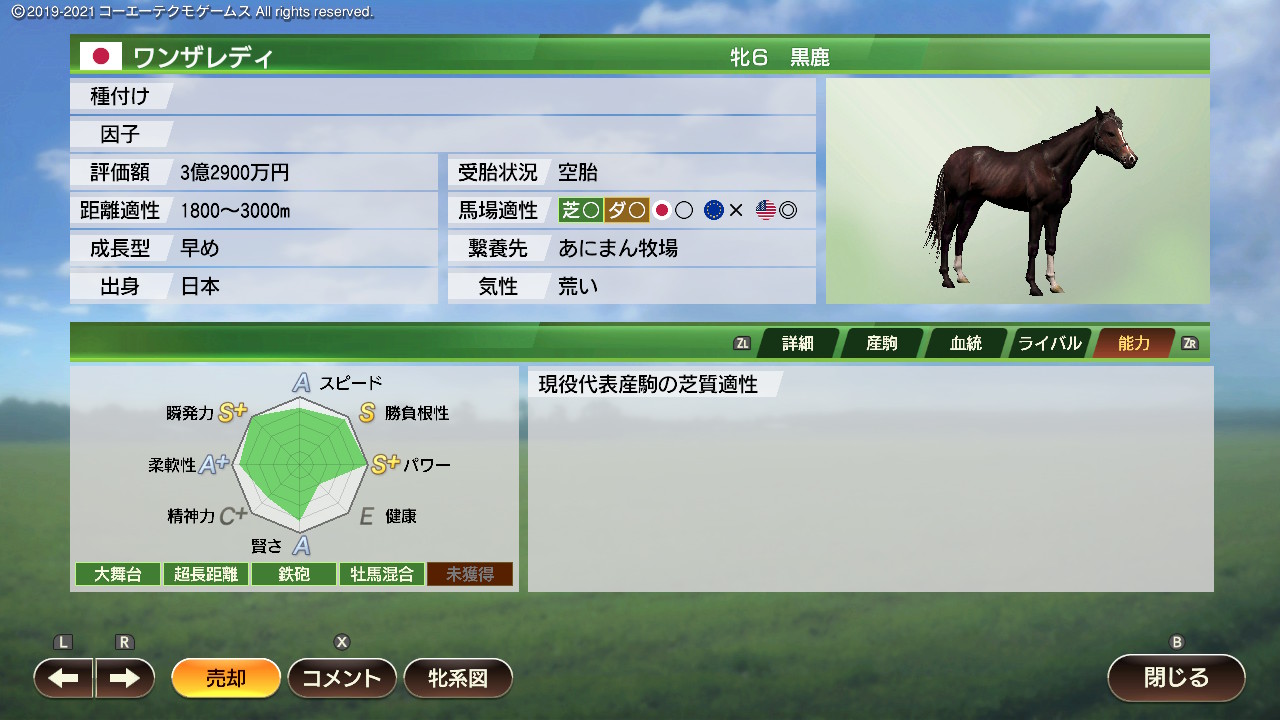1280x720 pixels.
Task: Select the 大舞台 trait tag
Action: coord(118,574)
